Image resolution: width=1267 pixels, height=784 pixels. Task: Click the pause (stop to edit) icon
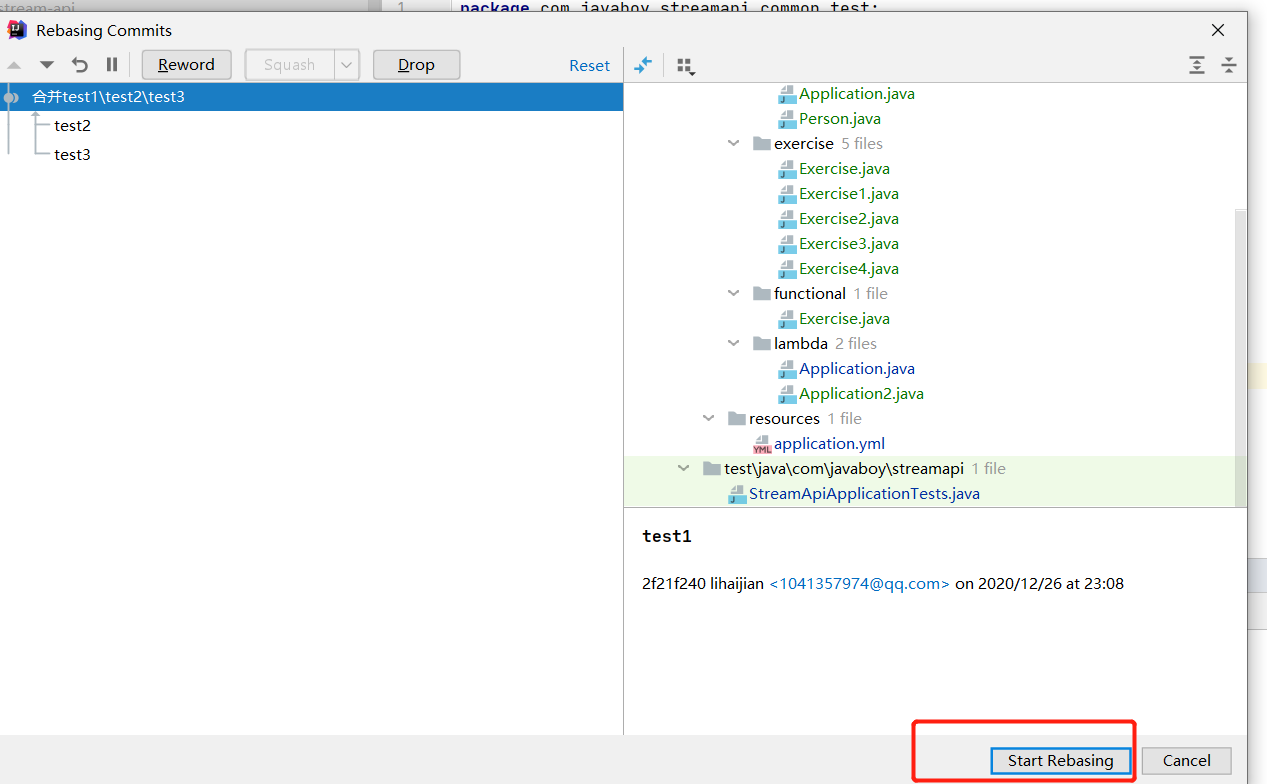click(112, 65)
